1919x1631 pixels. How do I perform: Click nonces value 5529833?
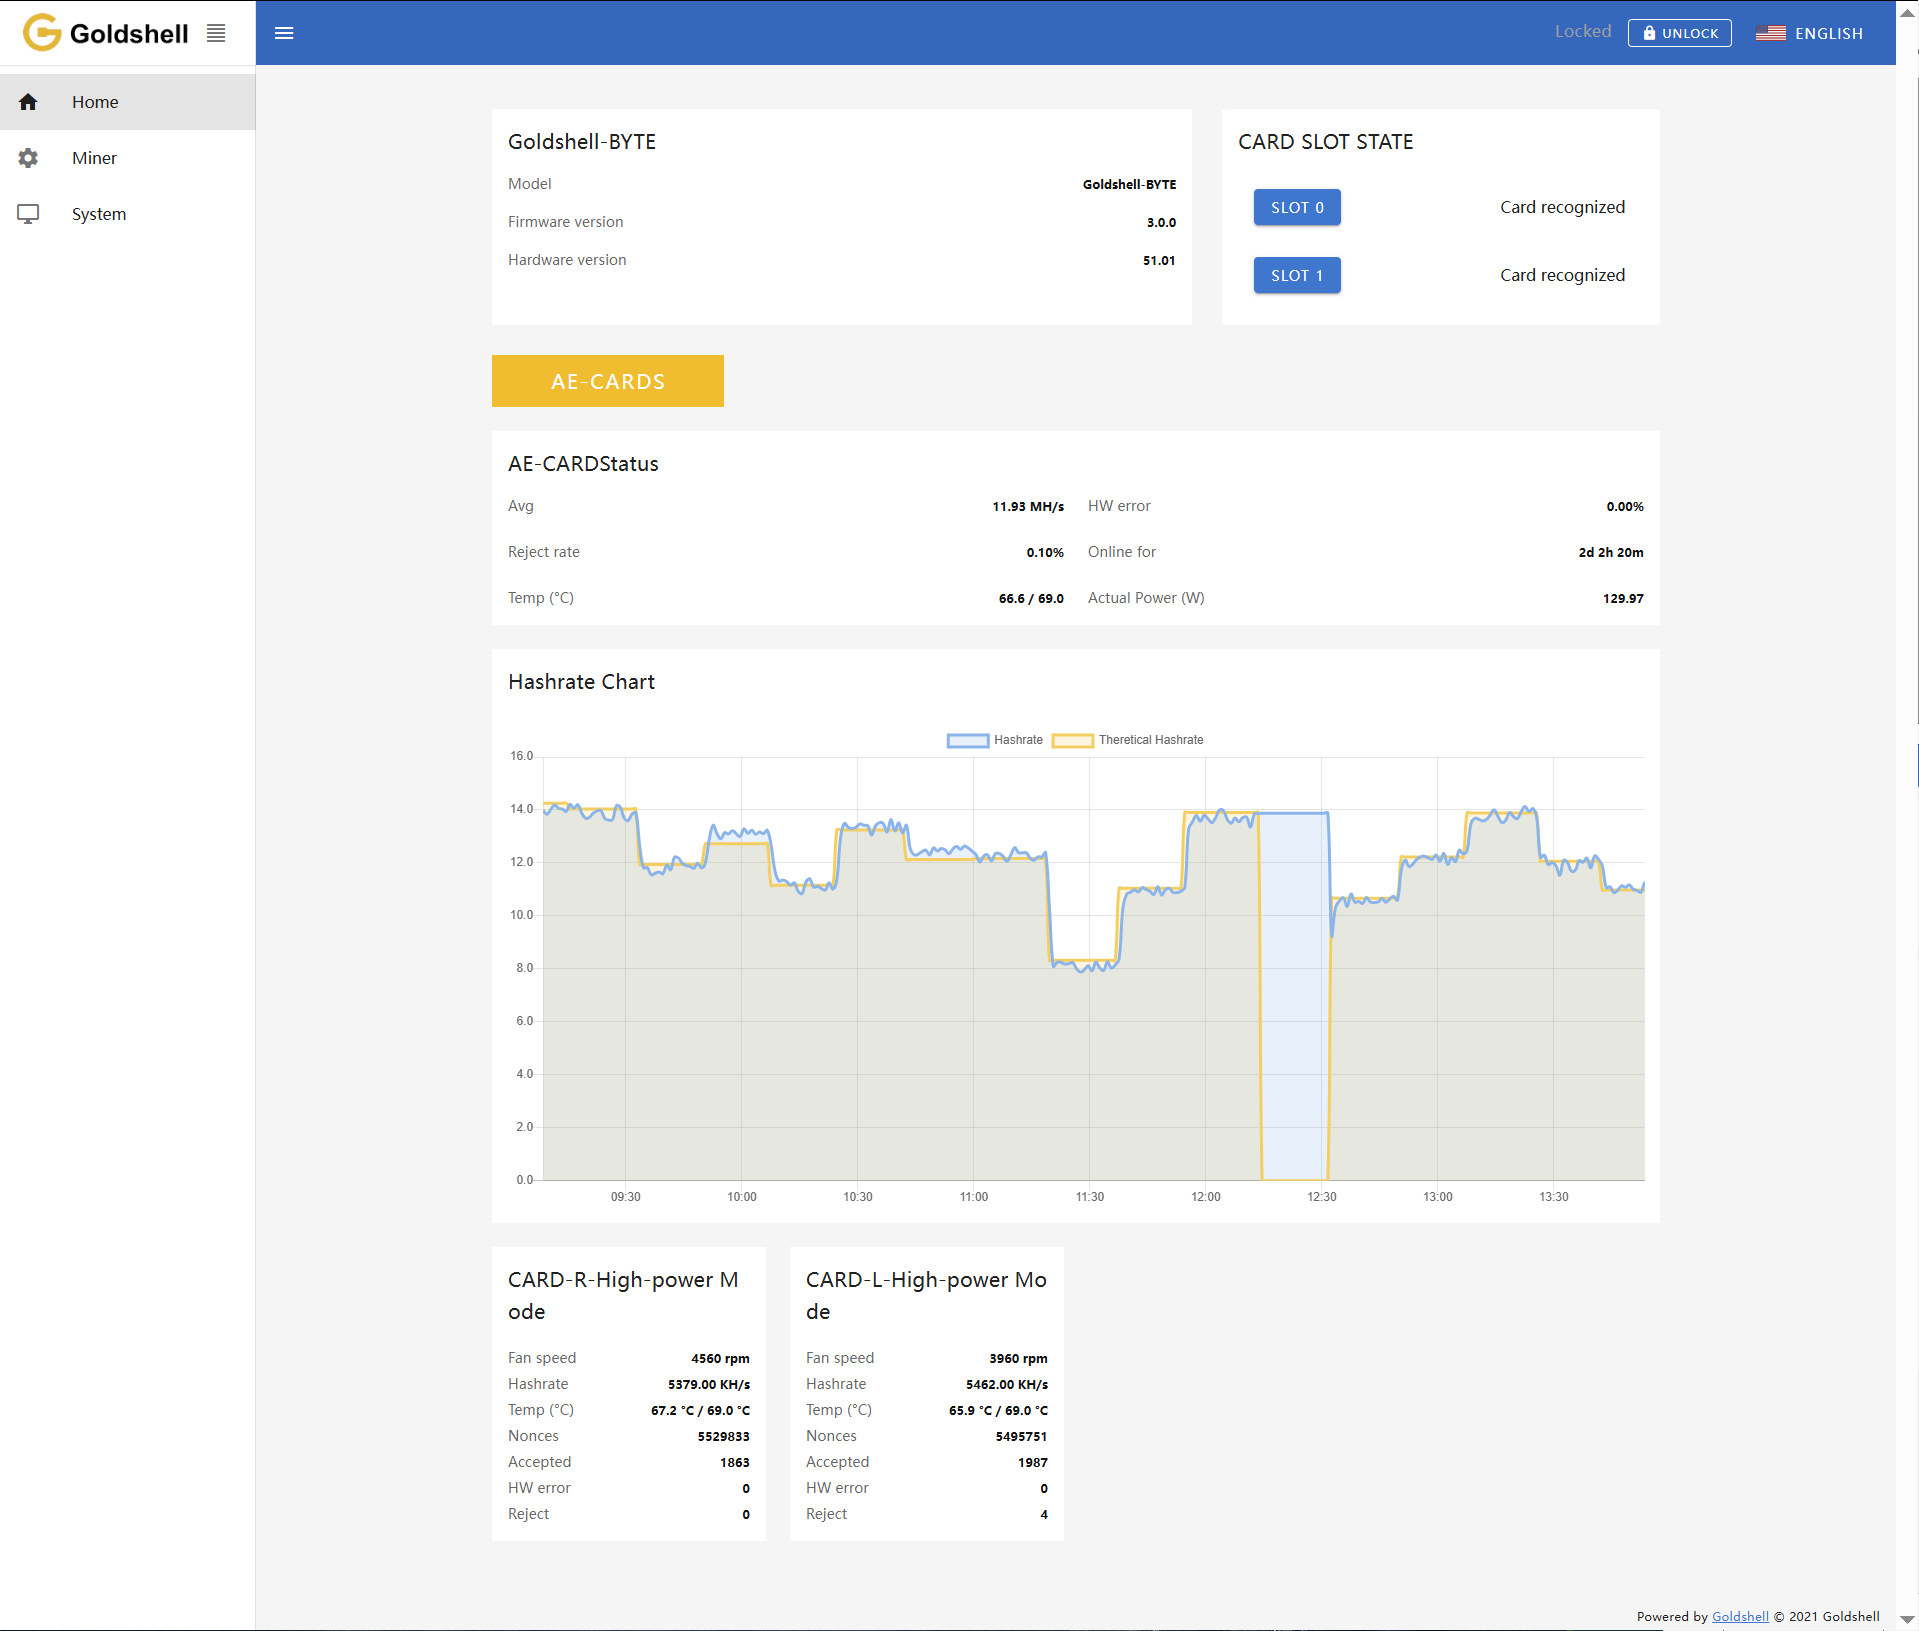pyautogui.click(x=724, y=1437)
